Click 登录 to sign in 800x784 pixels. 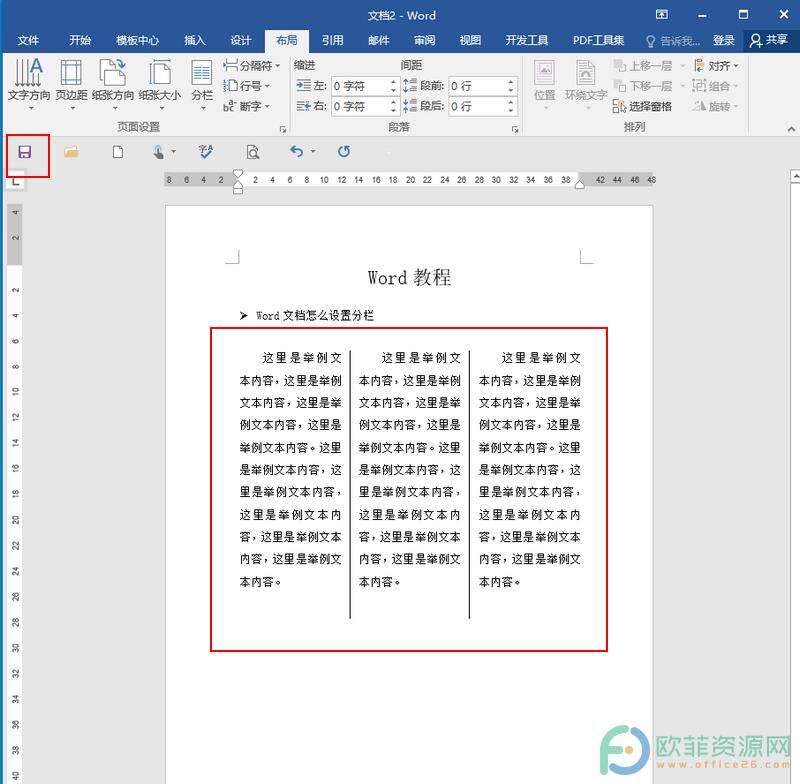click(x=723, y=40)
